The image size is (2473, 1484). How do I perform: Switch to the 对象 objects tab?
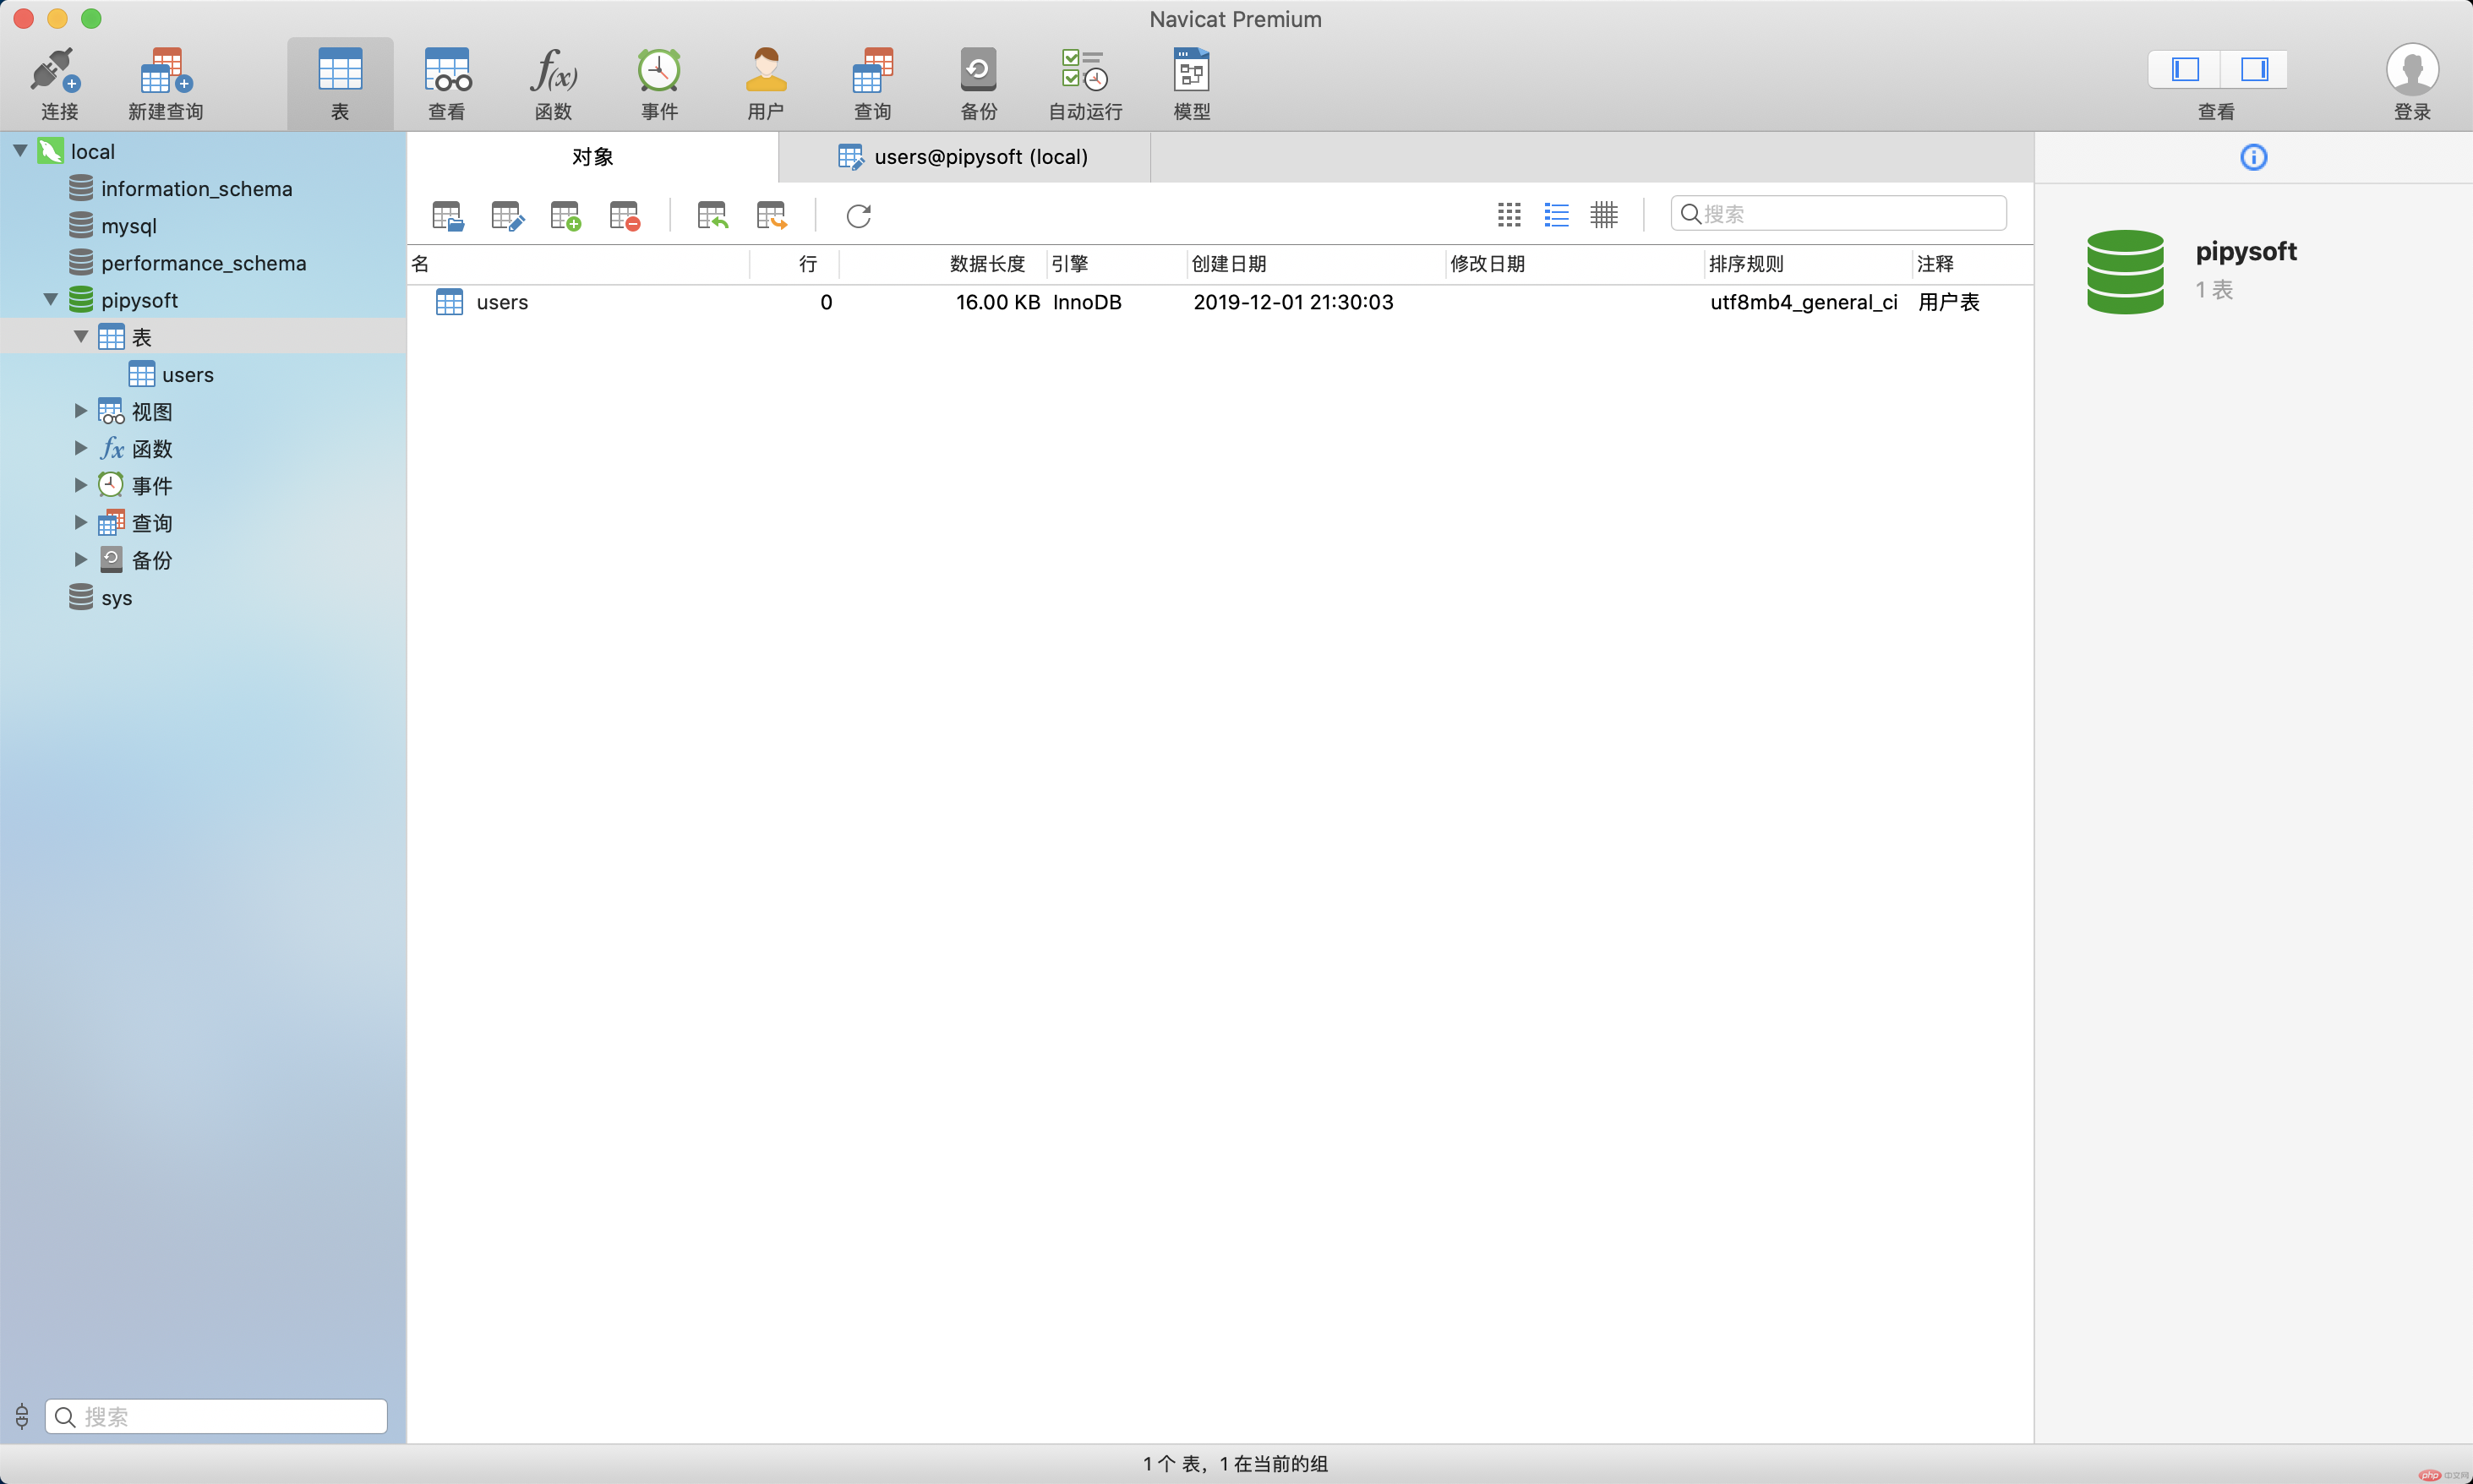[x=592, y=157]
